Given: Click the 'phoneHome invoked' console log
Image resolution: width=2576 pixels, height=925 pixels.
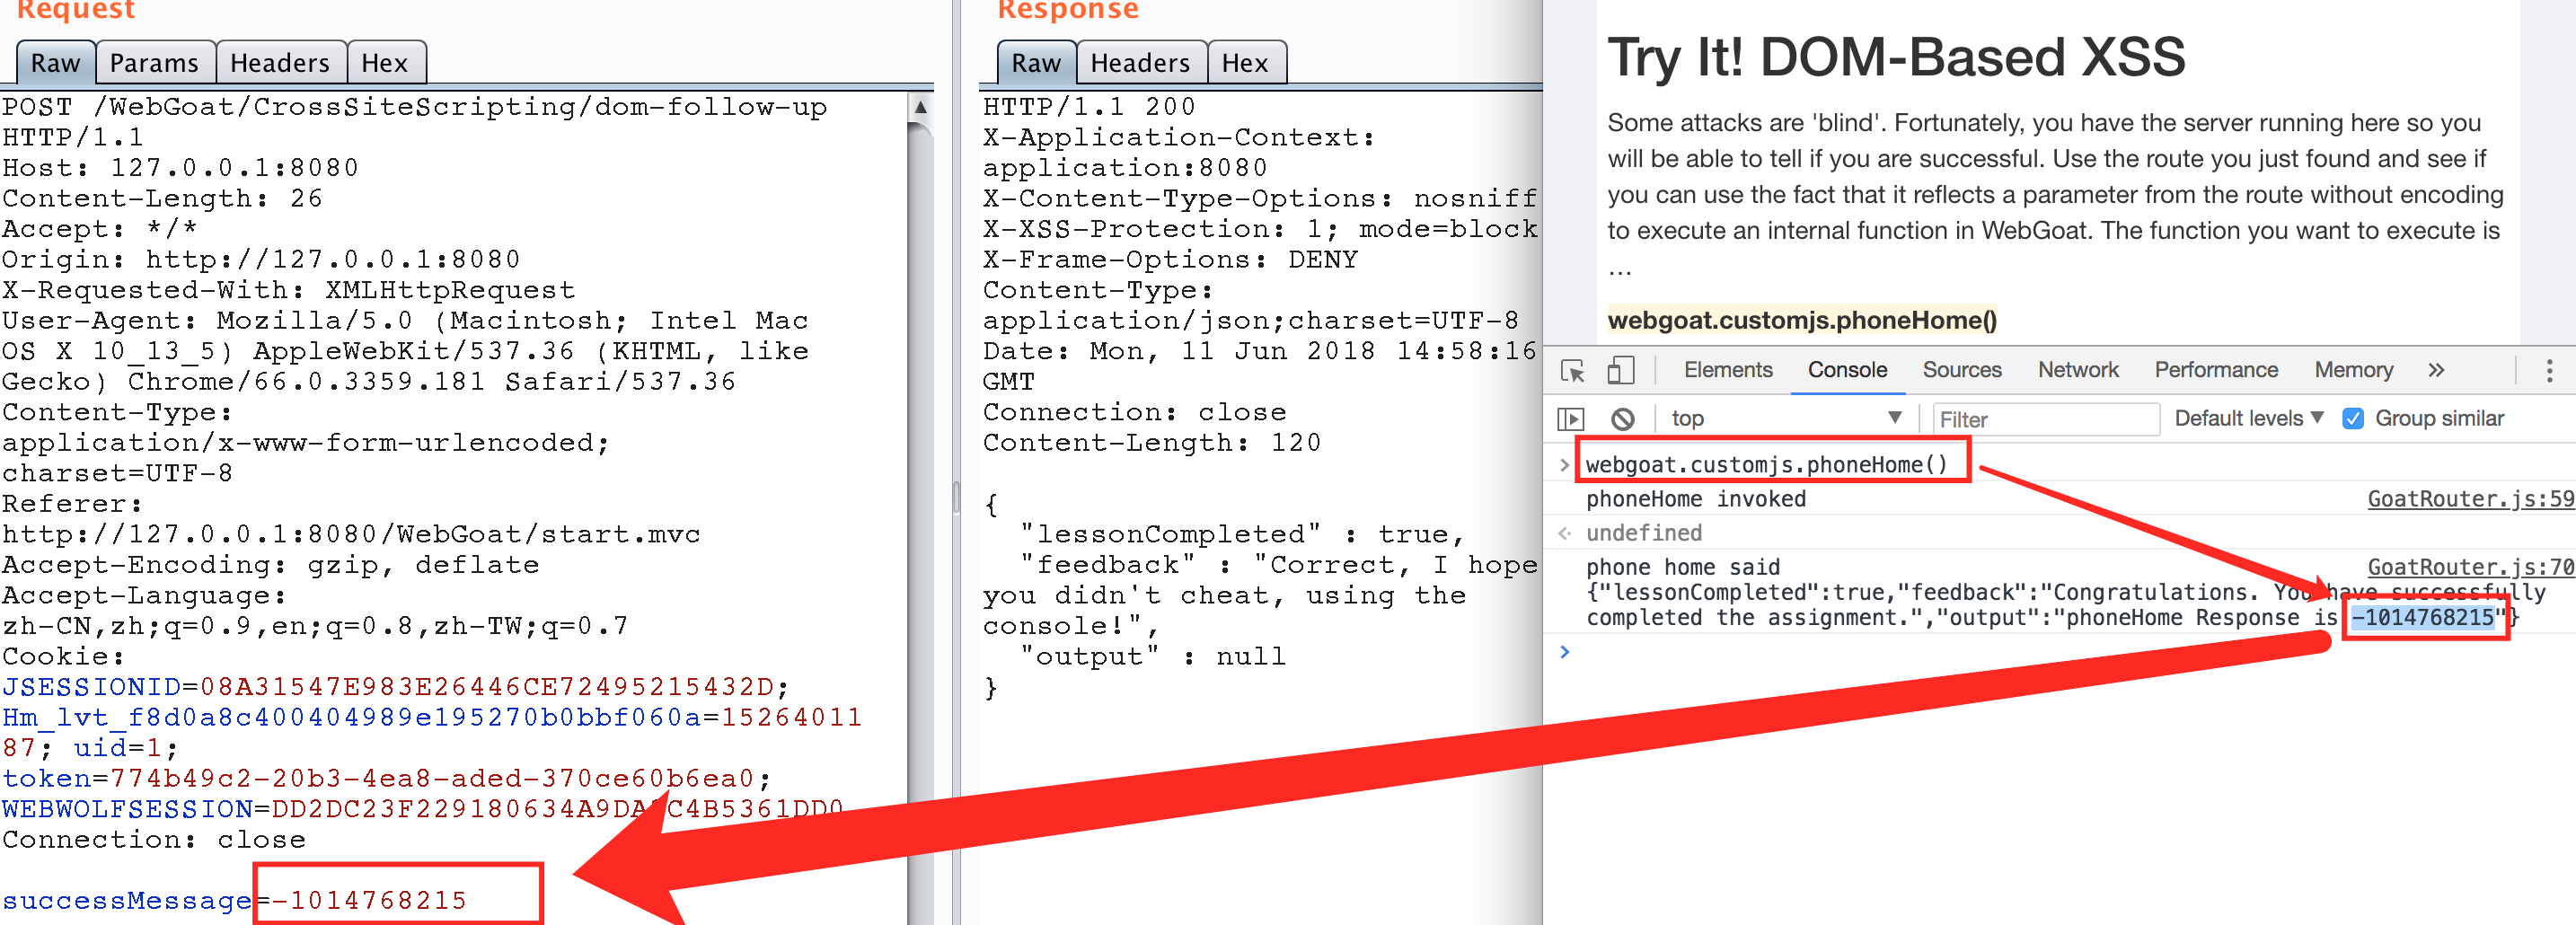Looking at the screenshot, I should click(x=1695, y=499).
